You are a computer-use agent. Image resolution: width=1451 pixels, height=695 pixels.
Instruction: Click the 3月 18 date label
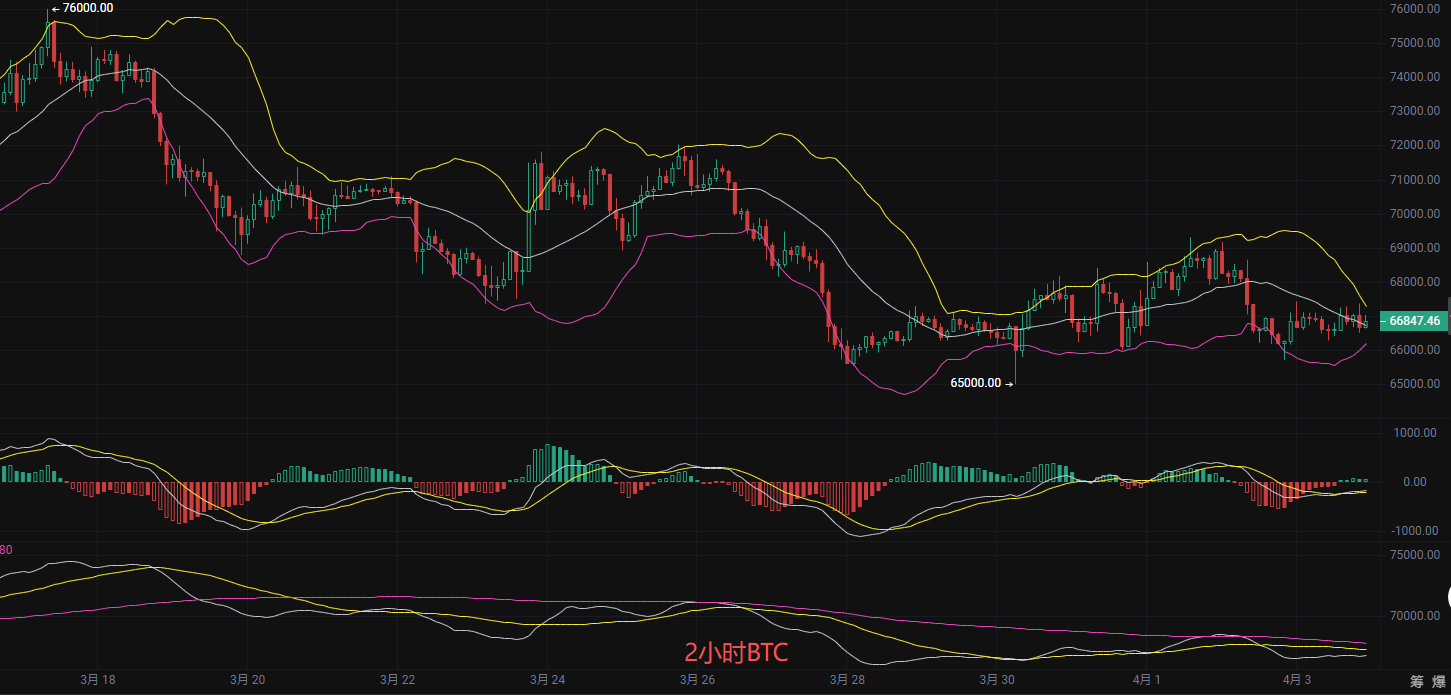96,680
